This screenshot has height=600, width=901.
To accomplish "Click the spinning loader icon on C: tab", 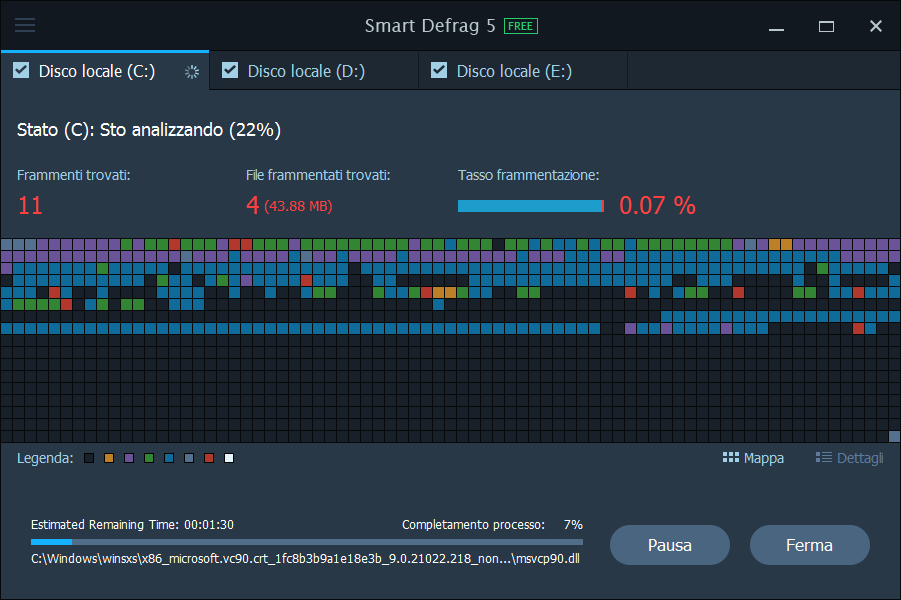I will [192, 71].
